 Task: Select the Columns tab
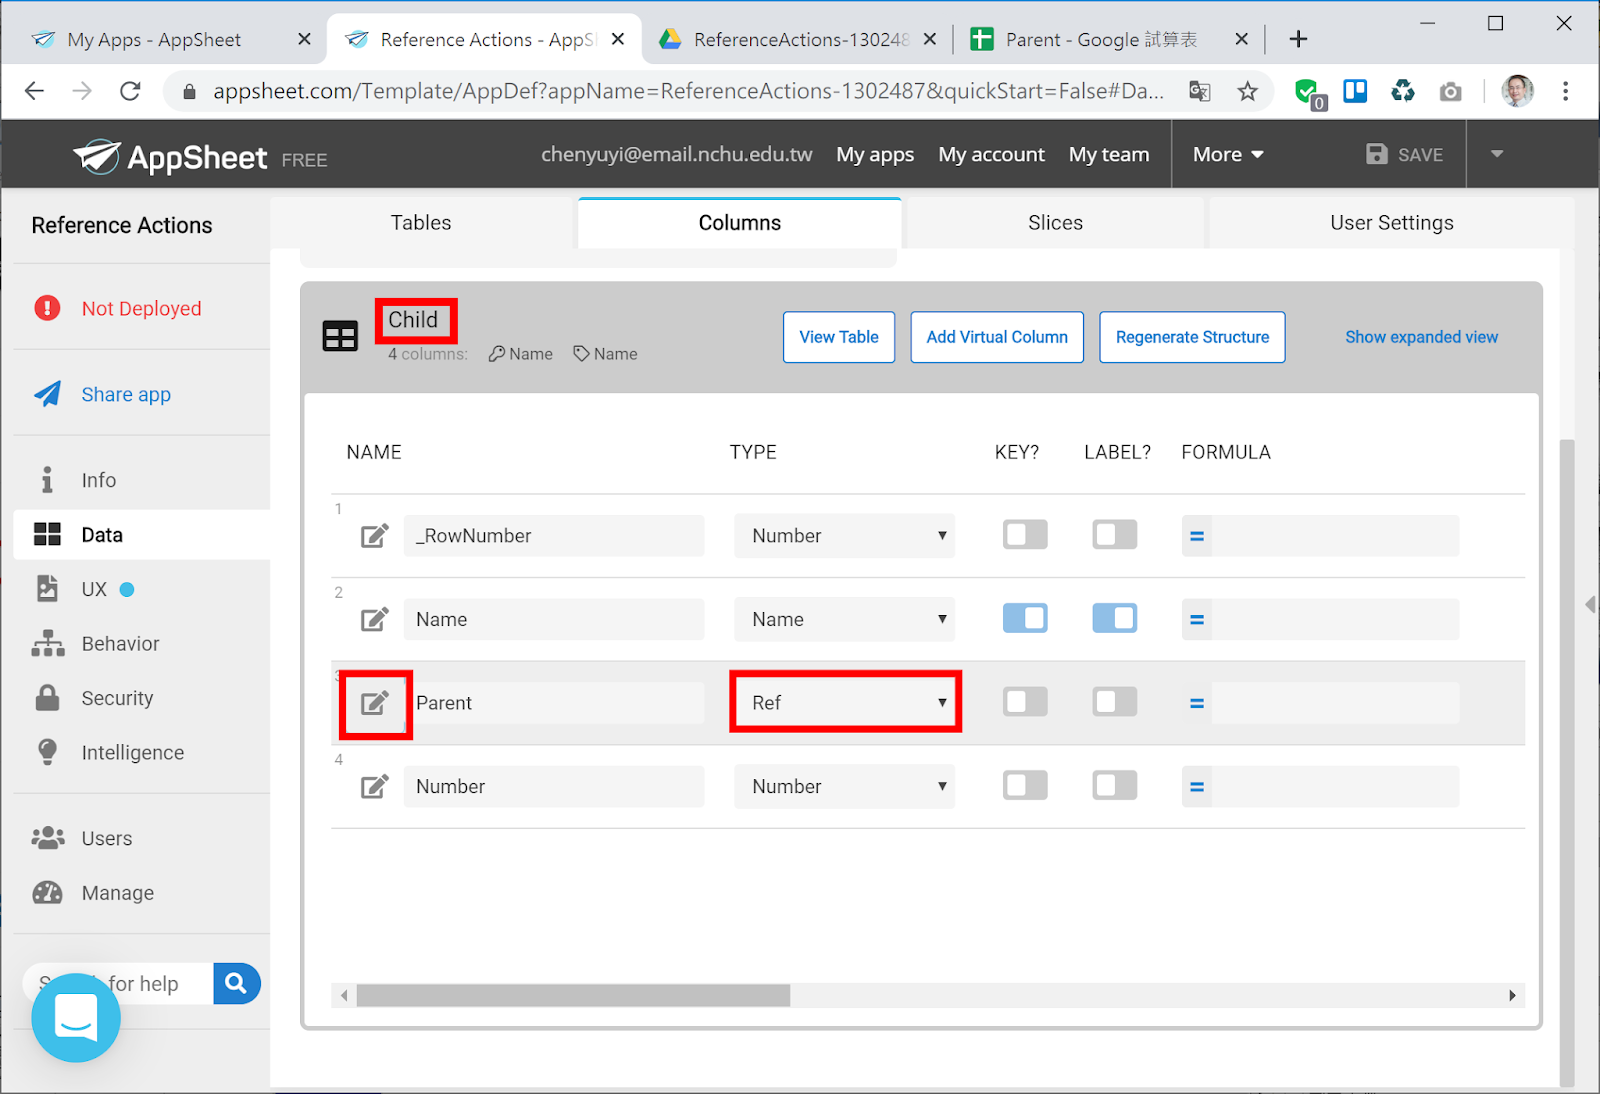(740, 223)
